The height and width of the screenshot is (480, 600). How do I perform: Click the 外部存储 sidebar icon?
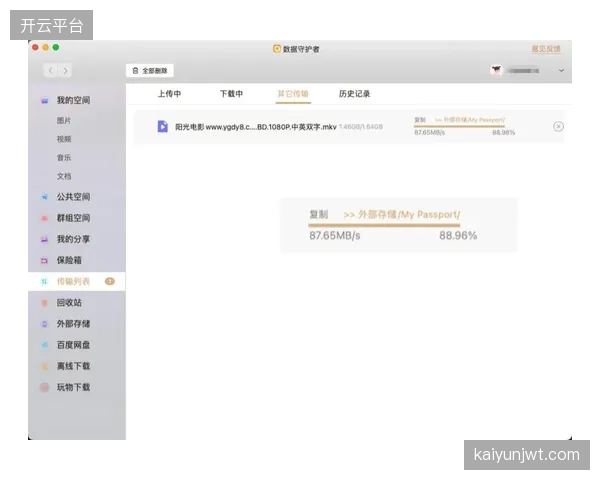pos(45,324)
